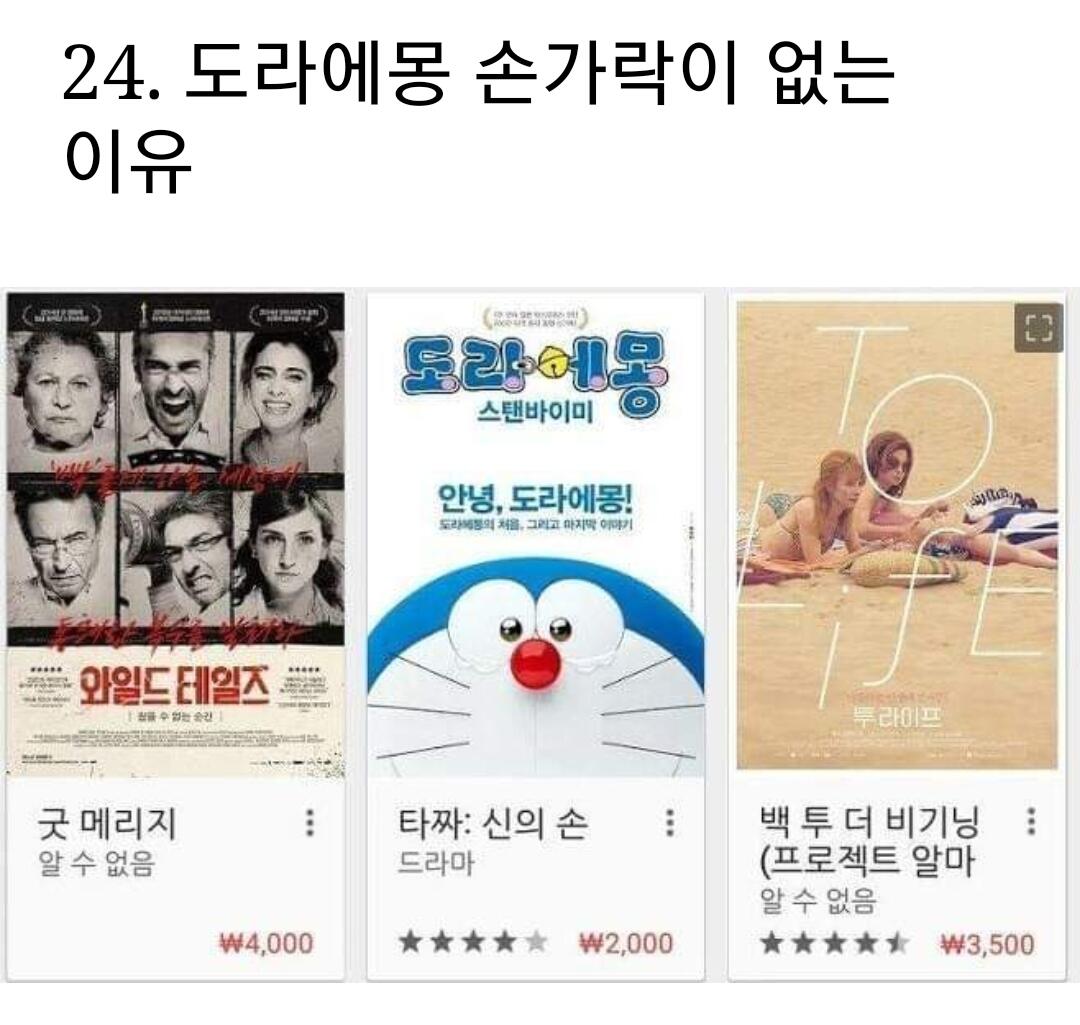Open more options for 굿 메리지

pyautogui.click(x=310, y=822)
